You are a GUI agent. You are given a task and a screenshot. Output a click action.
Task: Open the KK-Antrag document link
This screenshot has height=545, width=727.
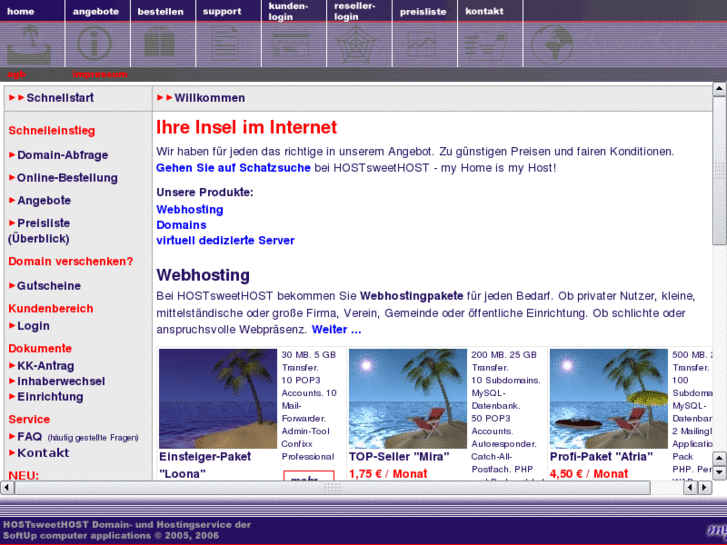tap(45, 366)
